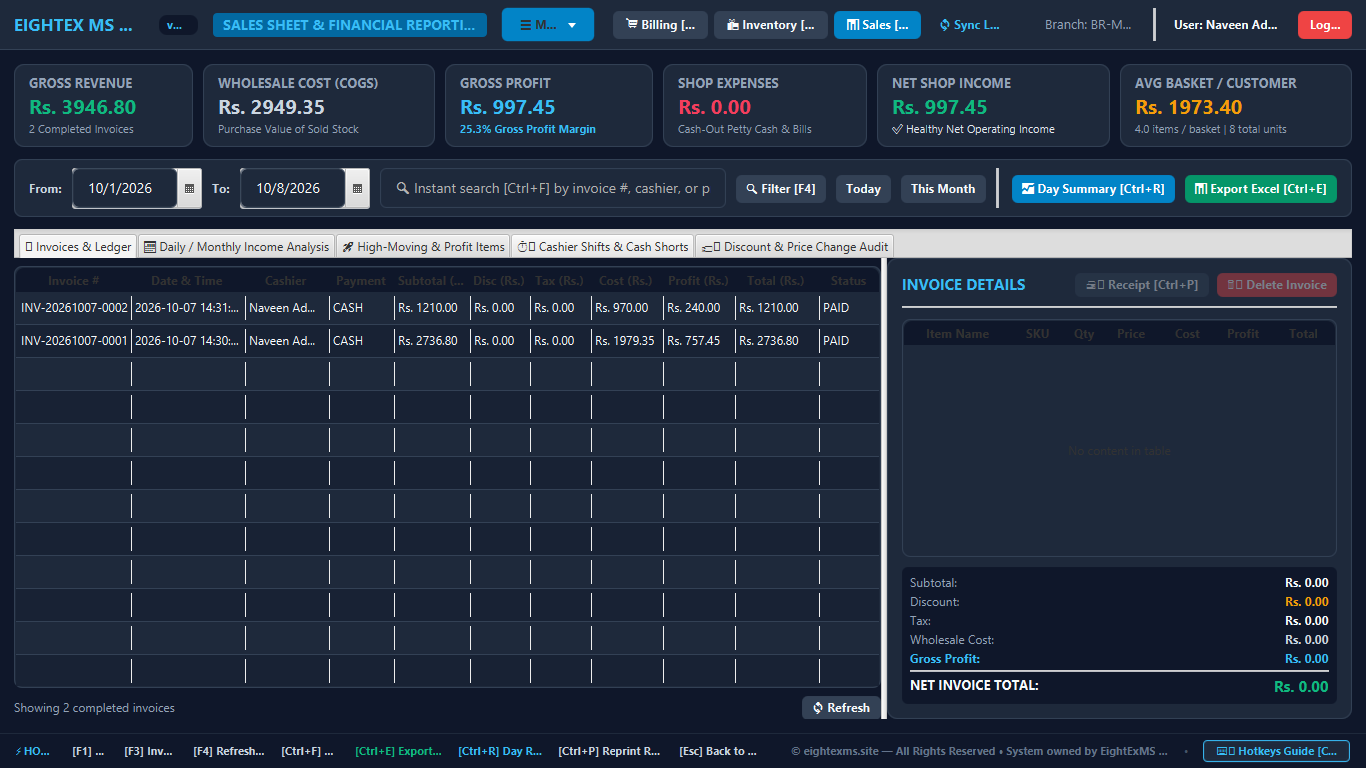Click the Net Shop Income card
The height and width of the screenshot is (768, 1366).
click(x=994, y=105)
